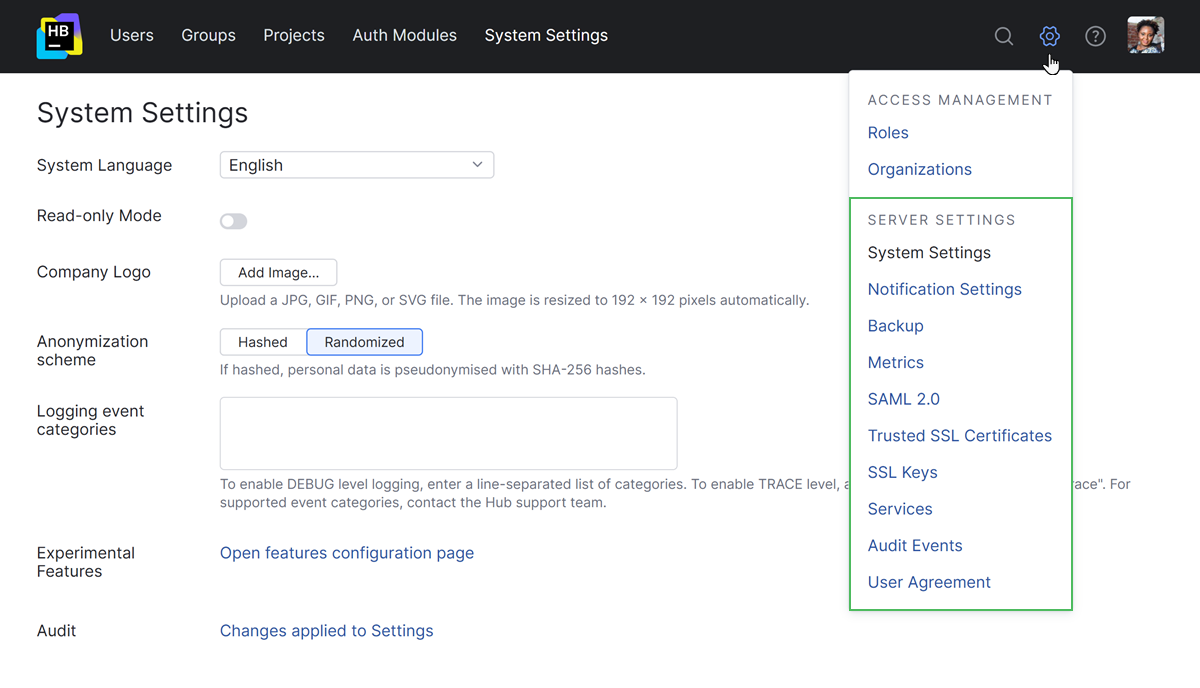Navigate to Audit Events in menu

click(x=915, y=546)
